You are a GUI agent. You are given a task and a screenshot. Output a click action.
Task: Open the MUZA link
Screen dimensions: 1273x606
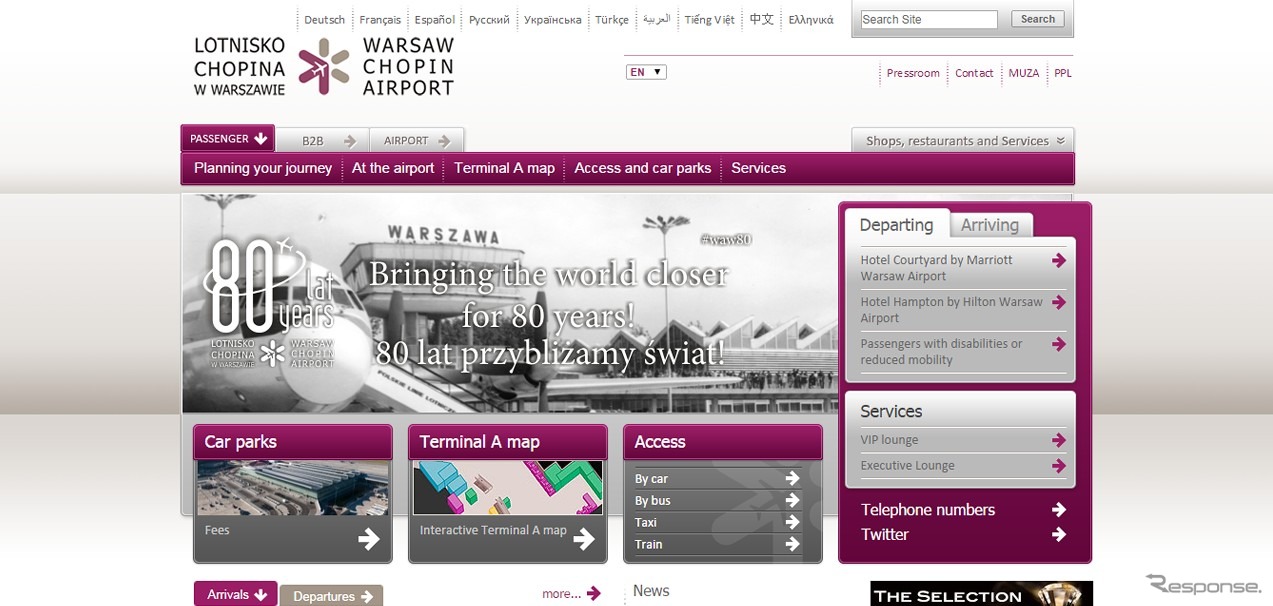coord(1024,73)
